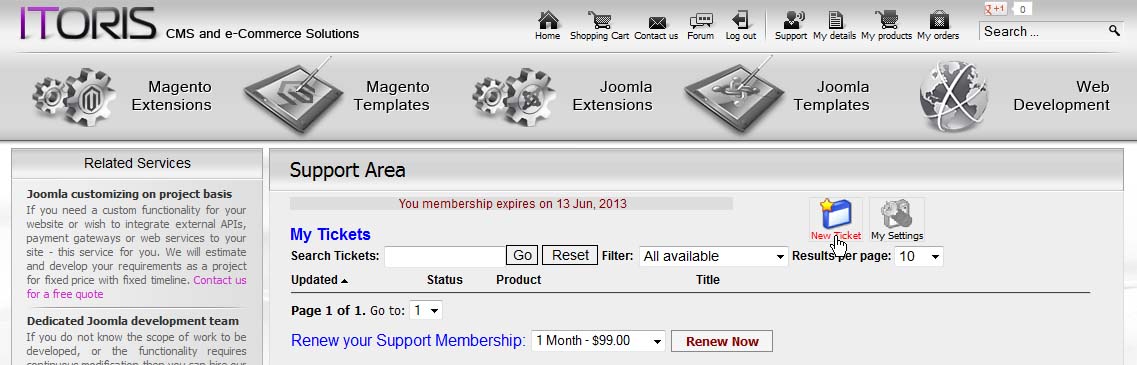Expand the Filter All available dropdown
The image size is (1137, 365).
pyautogui.click(x=714, y=256)
